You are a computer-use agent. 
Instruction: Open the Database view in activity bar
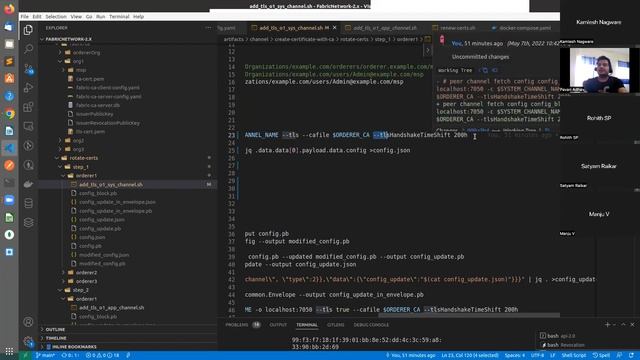(28, 203)
